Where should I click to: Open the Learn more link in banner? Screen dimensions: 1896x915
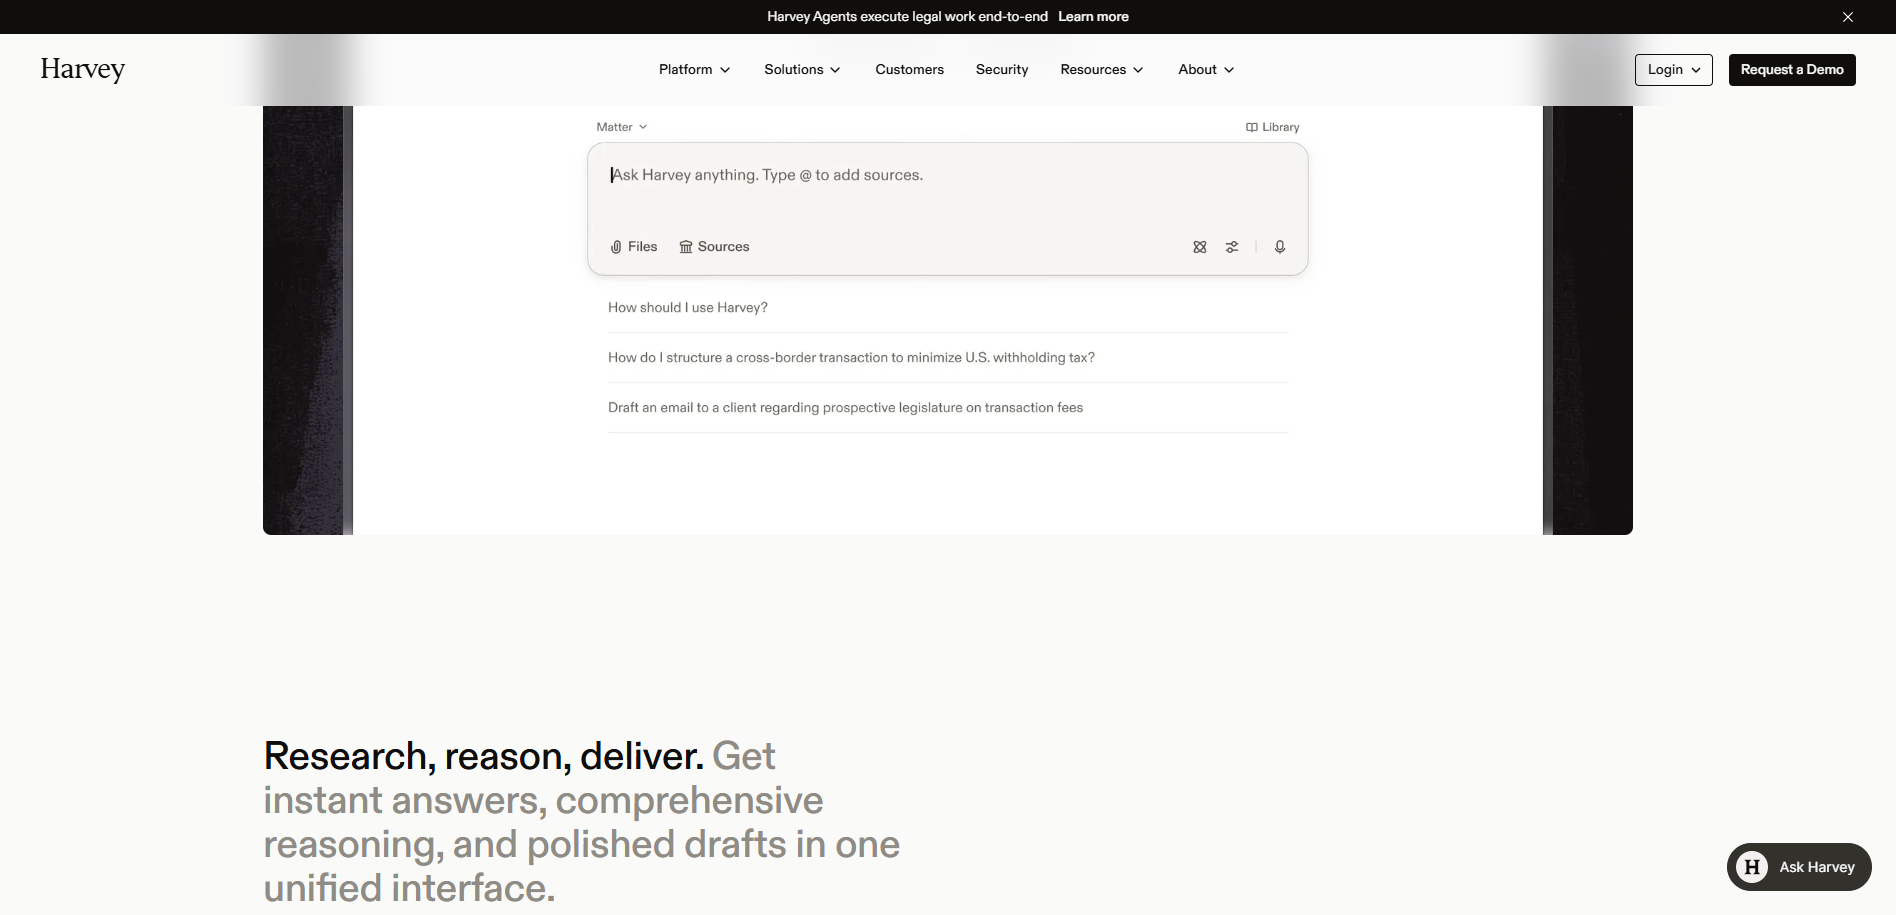click(x=1093, y=17)
